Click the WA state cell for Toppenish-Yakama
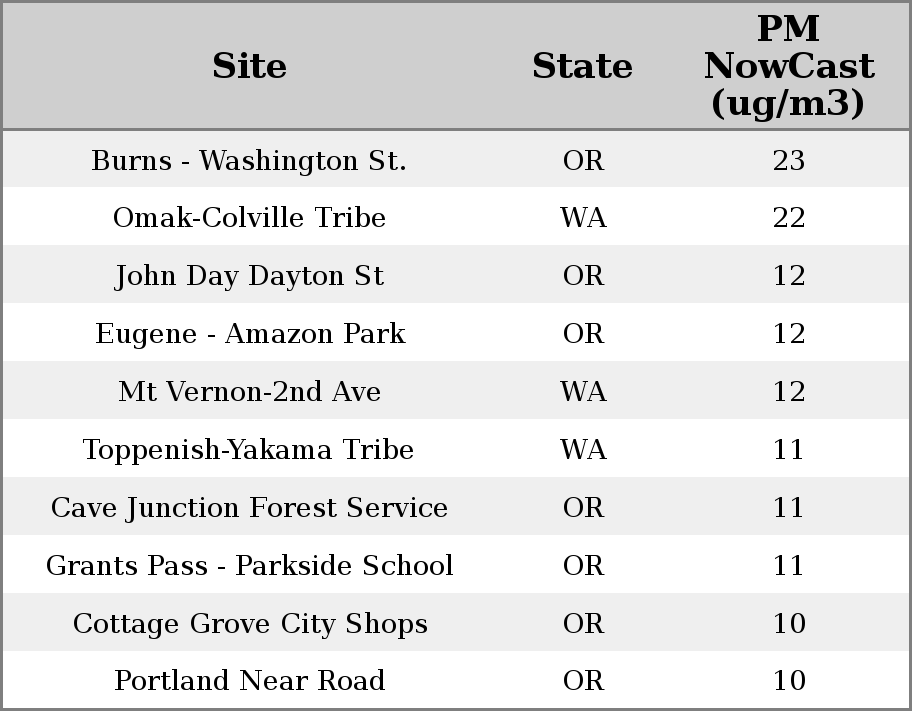The width and height of the screenshot is (912, 711). (x=583, y=450)
